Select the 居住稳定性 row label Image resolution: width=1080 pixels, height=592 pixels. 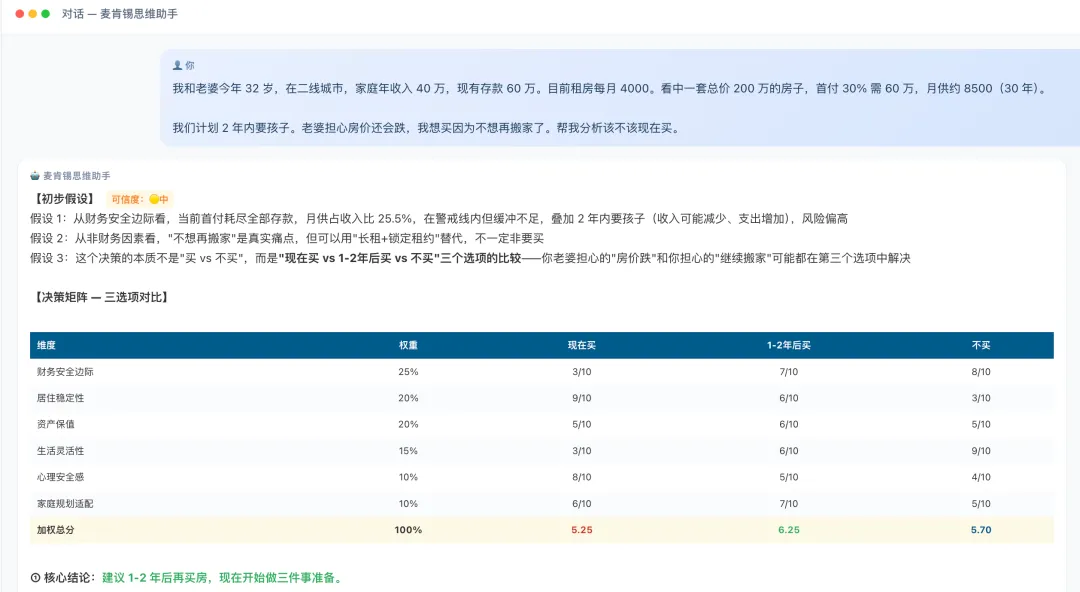point(61,398)
